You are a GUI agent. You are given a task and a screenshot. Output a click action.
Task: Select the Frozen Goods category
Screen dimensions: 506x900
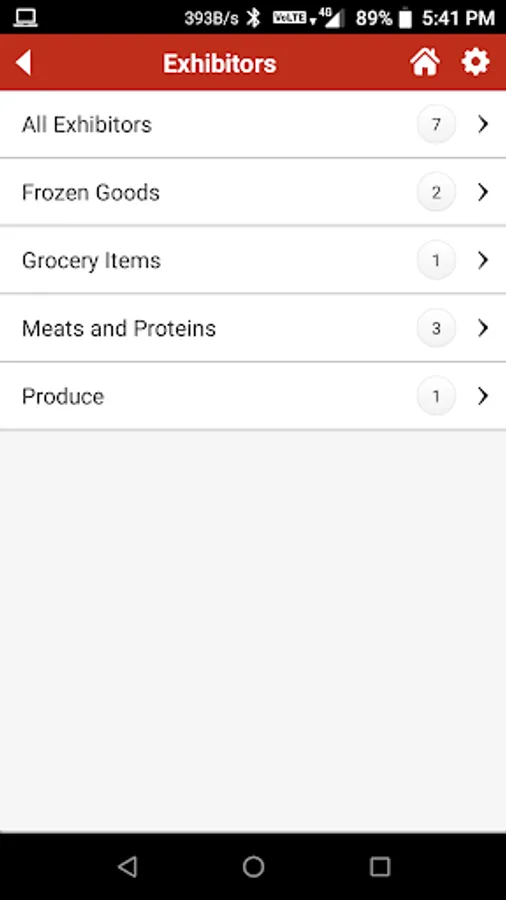253,192
